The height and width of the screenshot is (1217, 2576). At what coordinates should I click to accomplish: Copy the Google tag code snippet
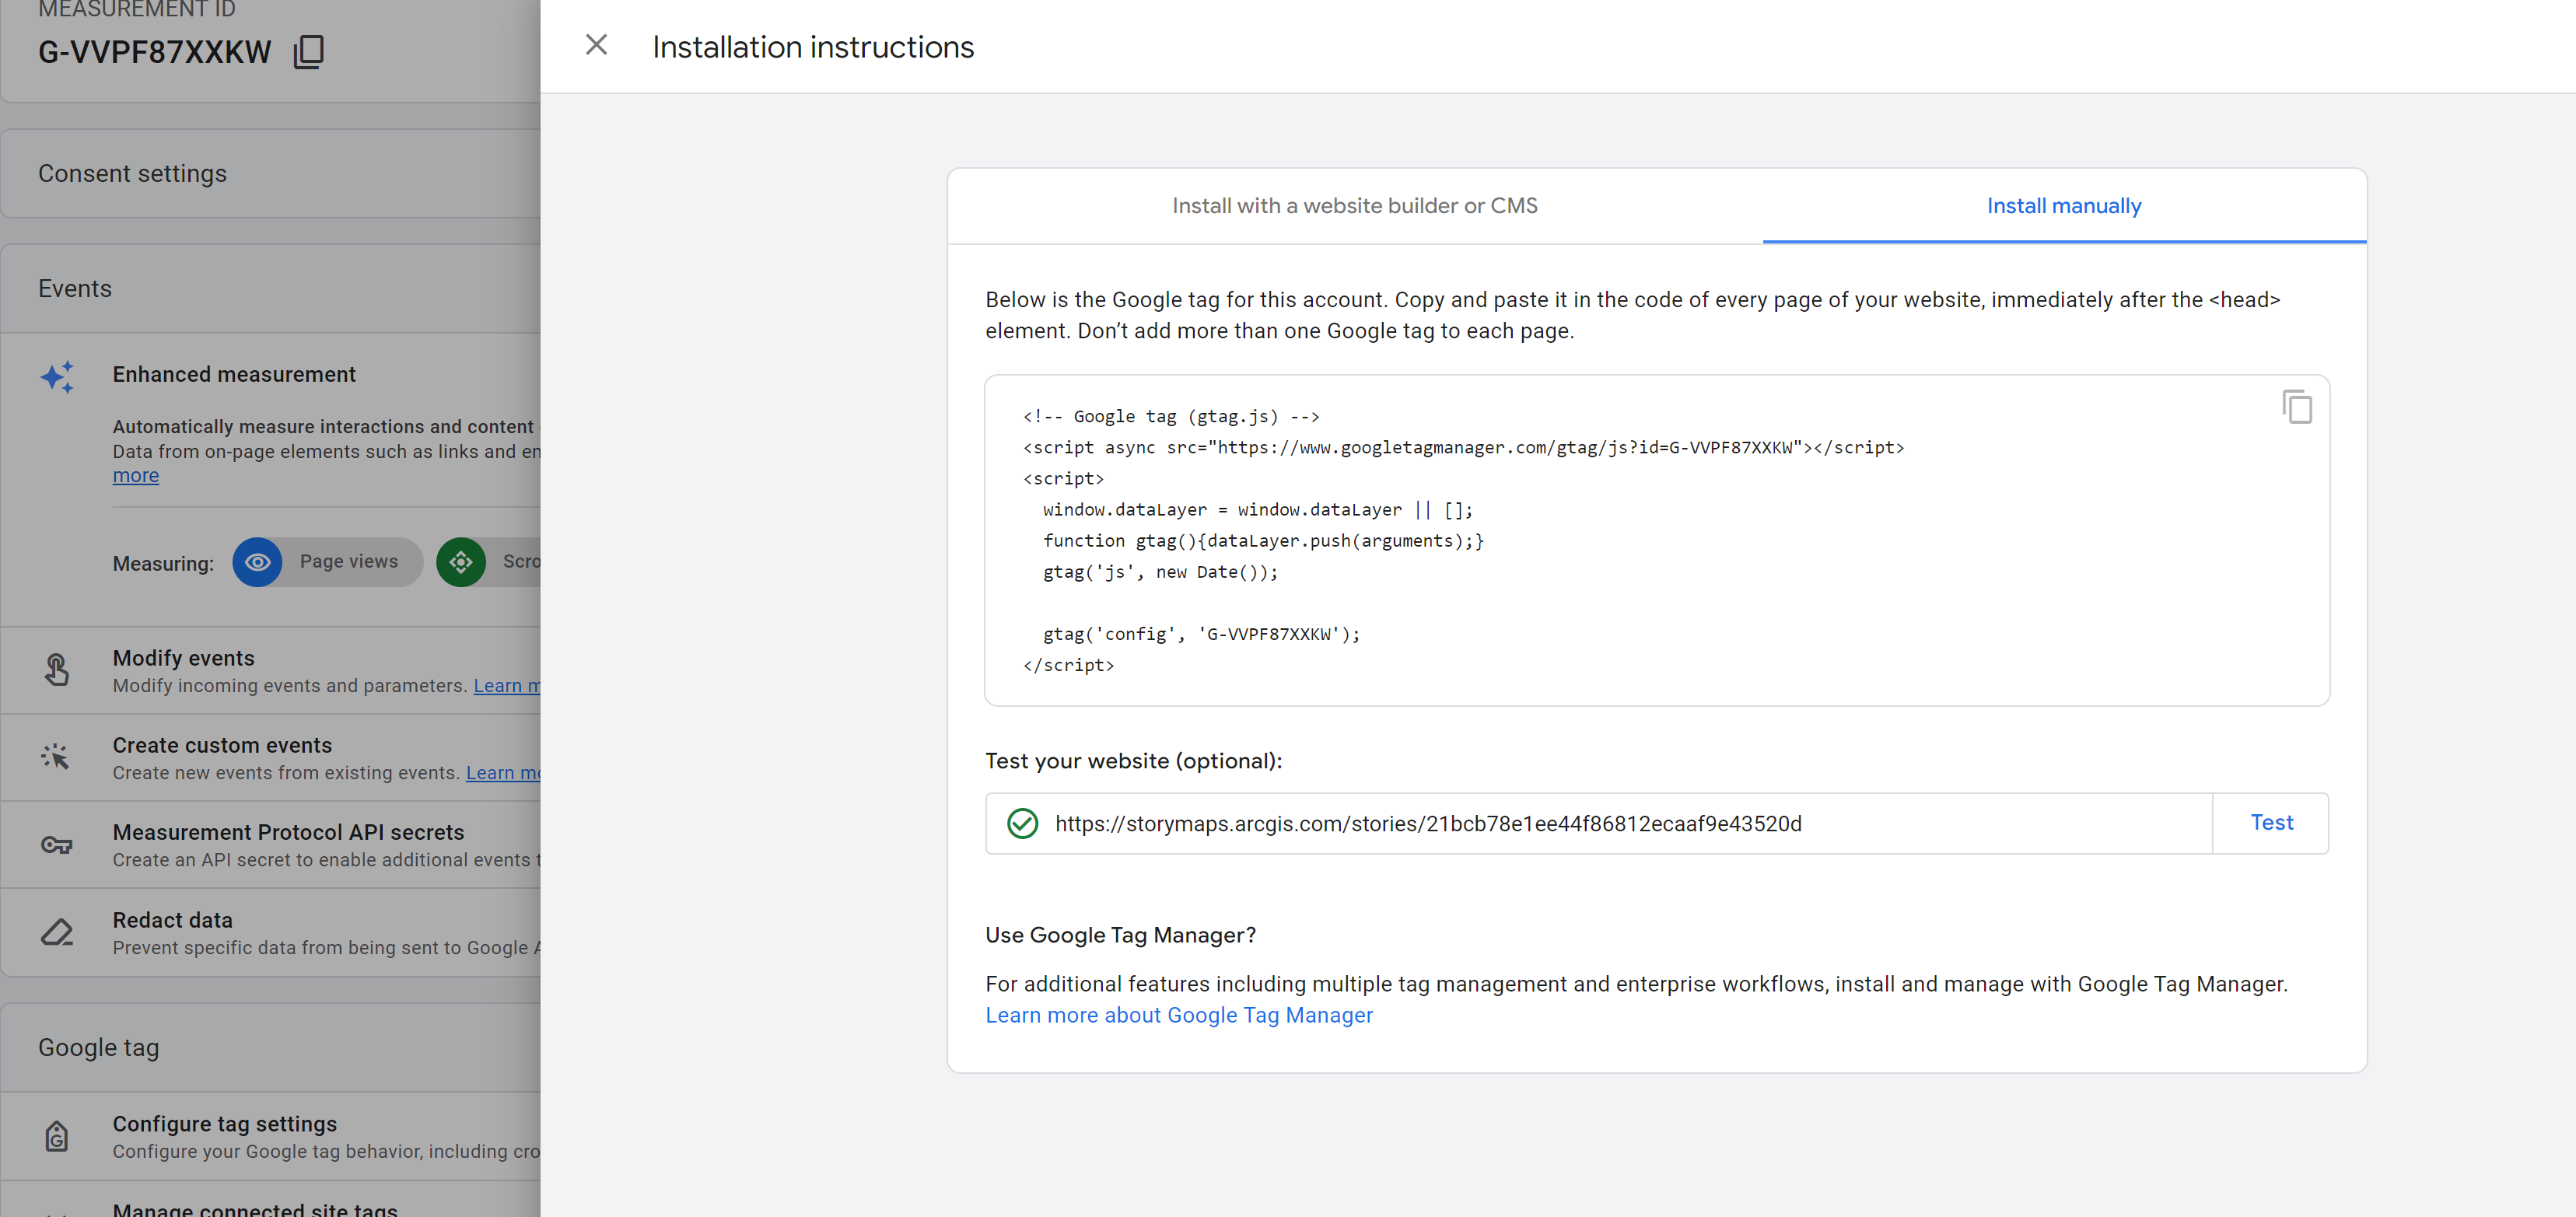pos(2297,407)
